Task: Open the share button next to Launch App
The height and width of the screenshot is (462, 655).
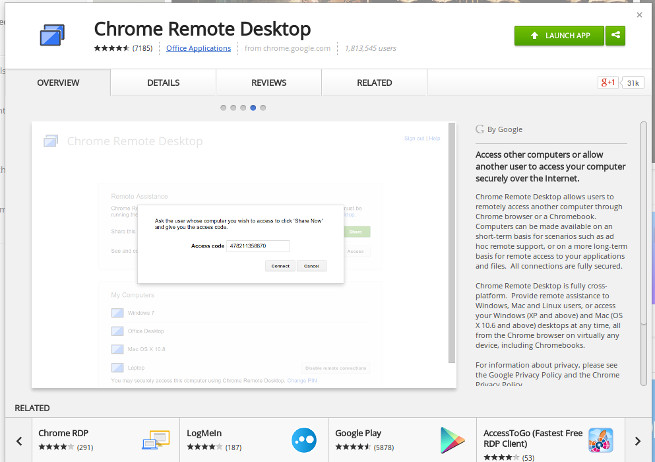Action: tap(615, 36)
